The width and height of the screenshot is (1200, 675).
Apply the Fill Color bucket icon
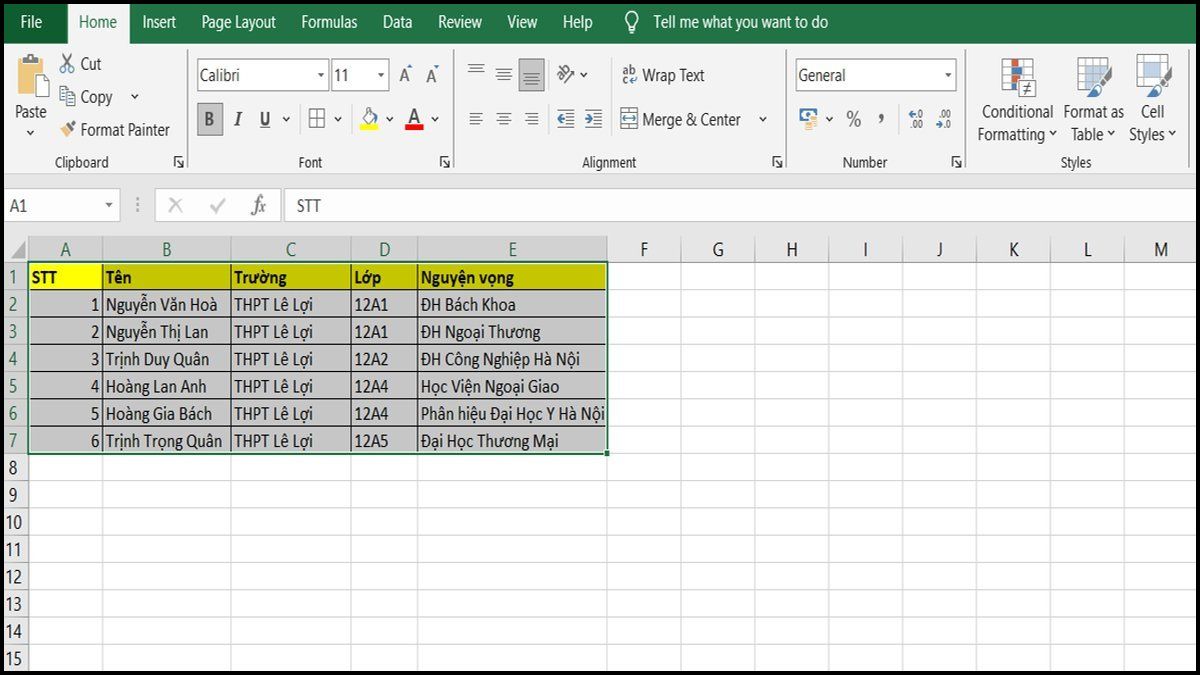click(x=369, y=119)
